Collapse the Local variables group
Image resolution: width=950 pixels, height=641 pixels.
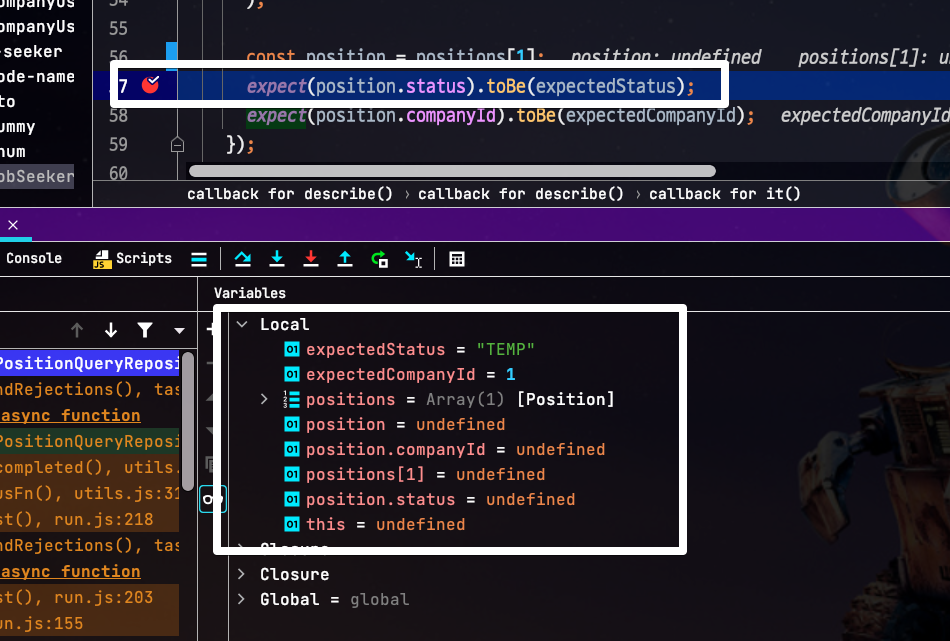pos(242,324)
